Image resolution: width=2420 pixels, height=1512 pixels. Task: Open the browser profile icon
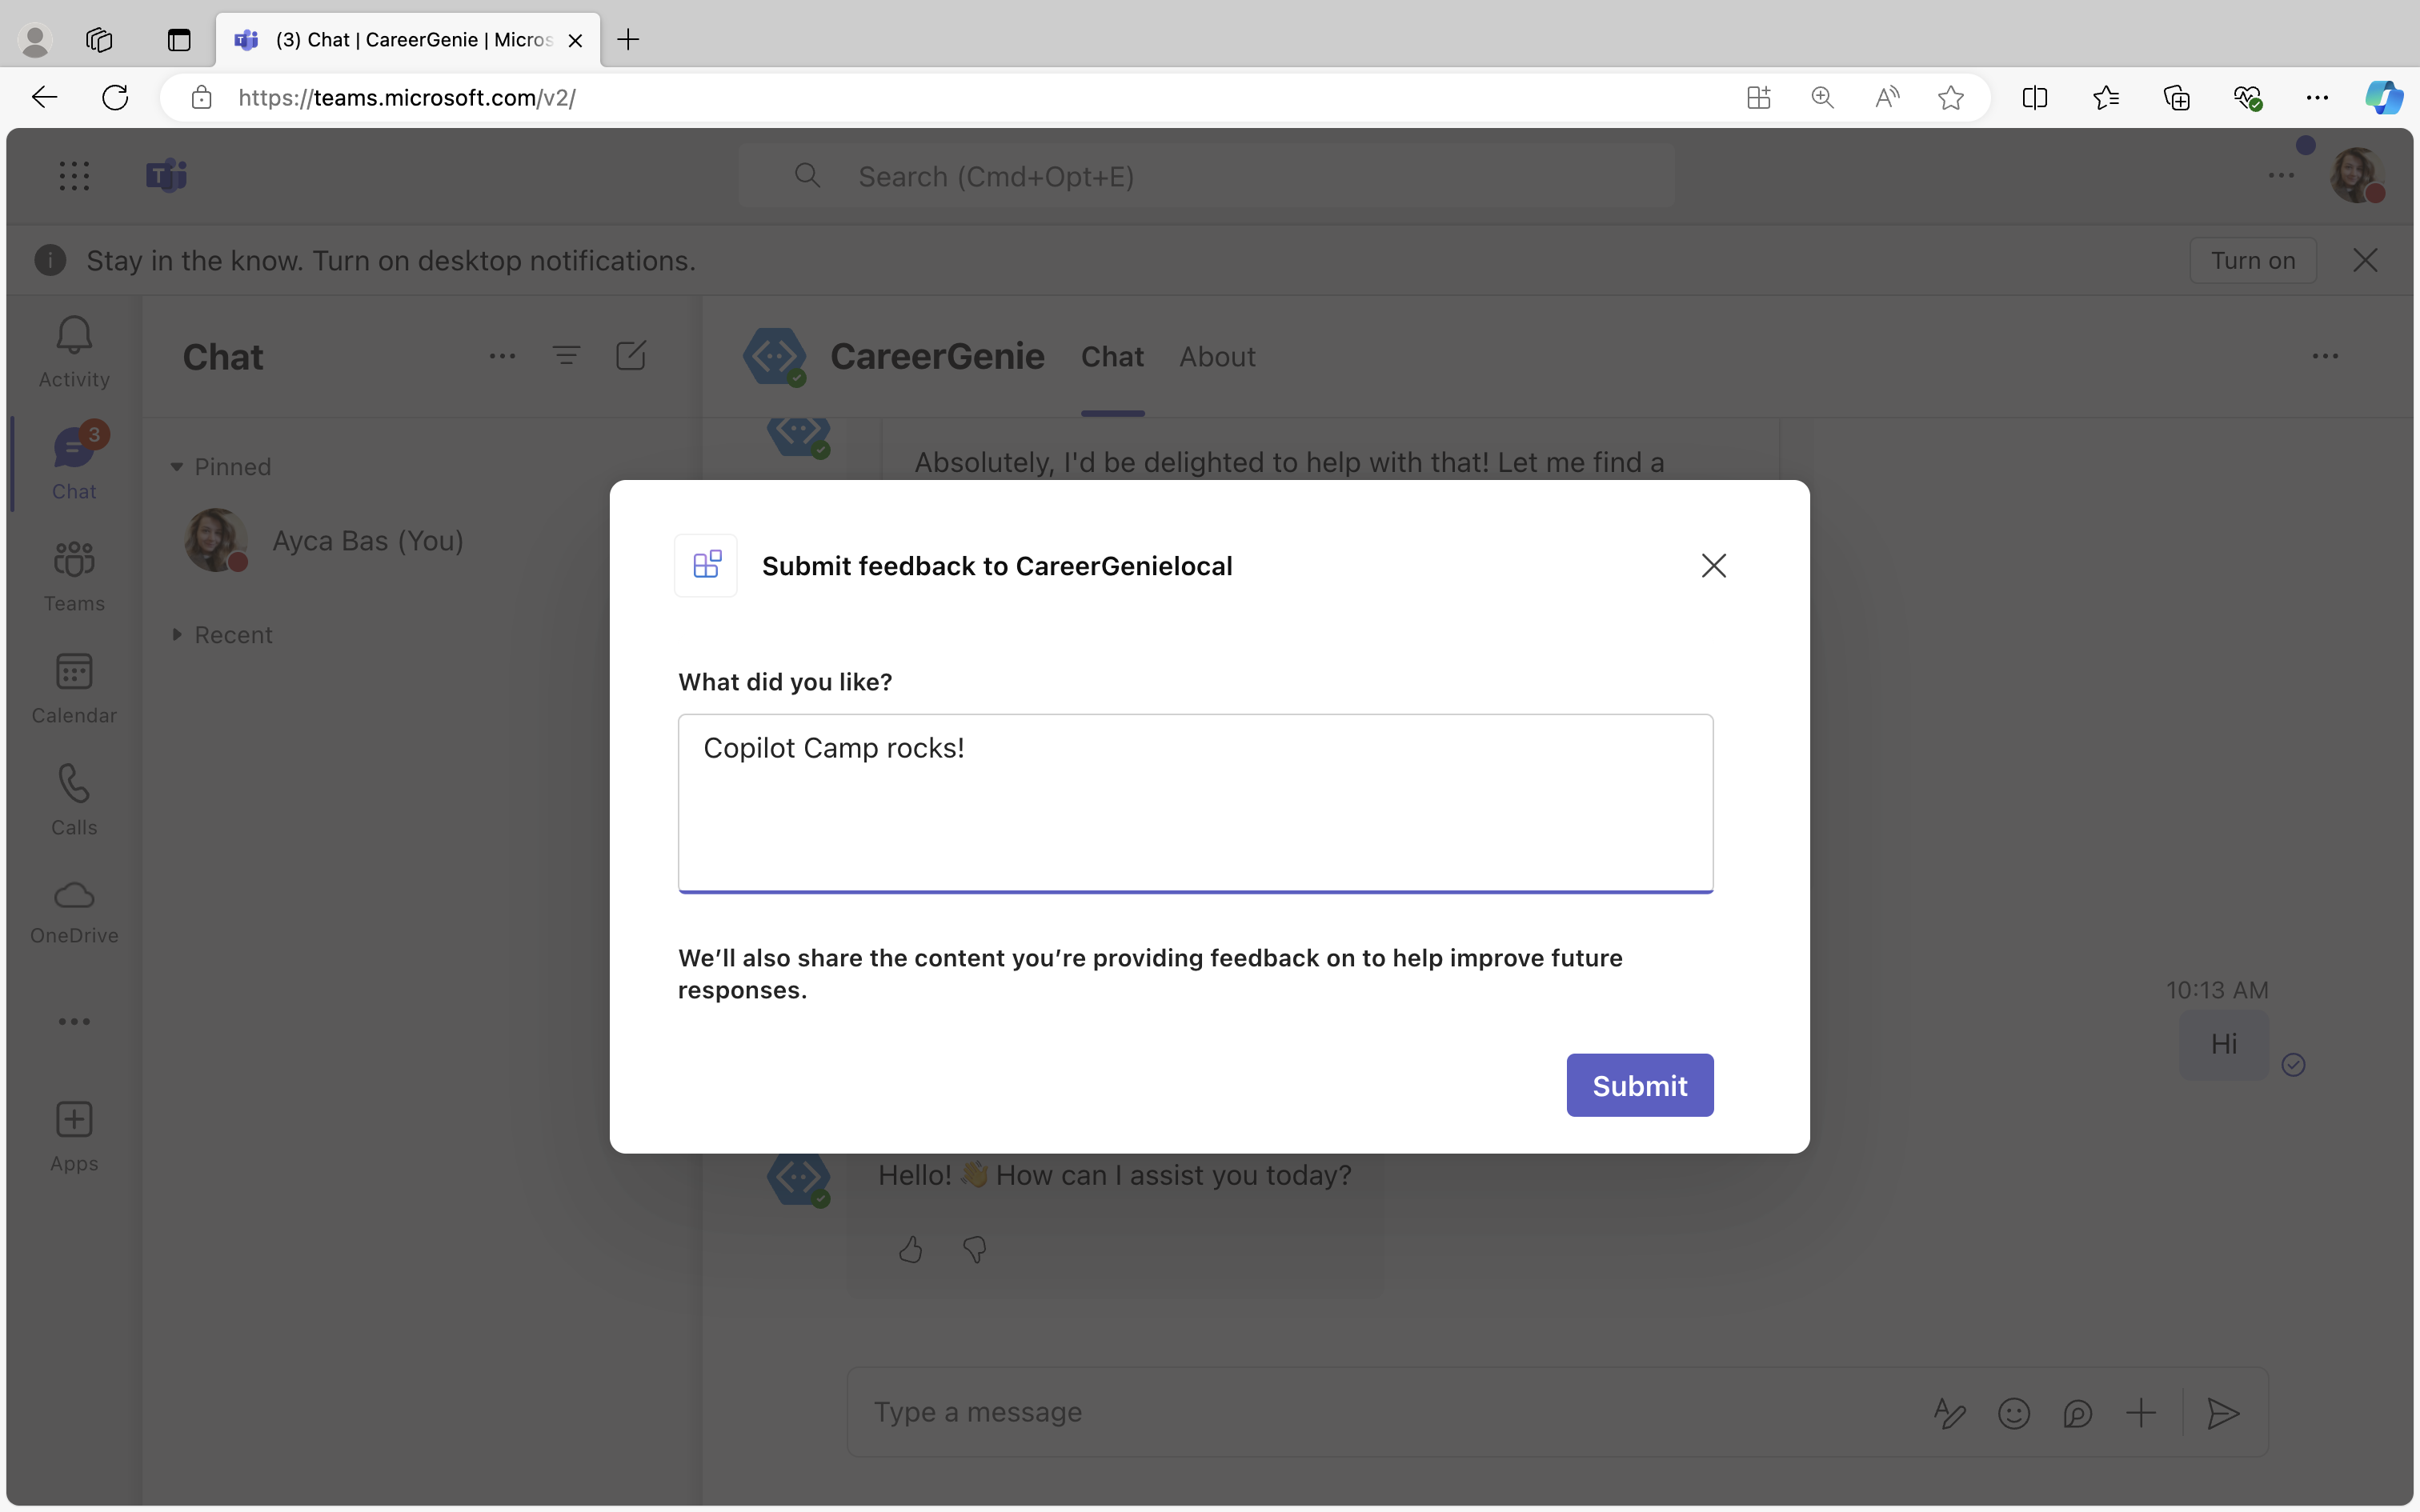(36, 40)
